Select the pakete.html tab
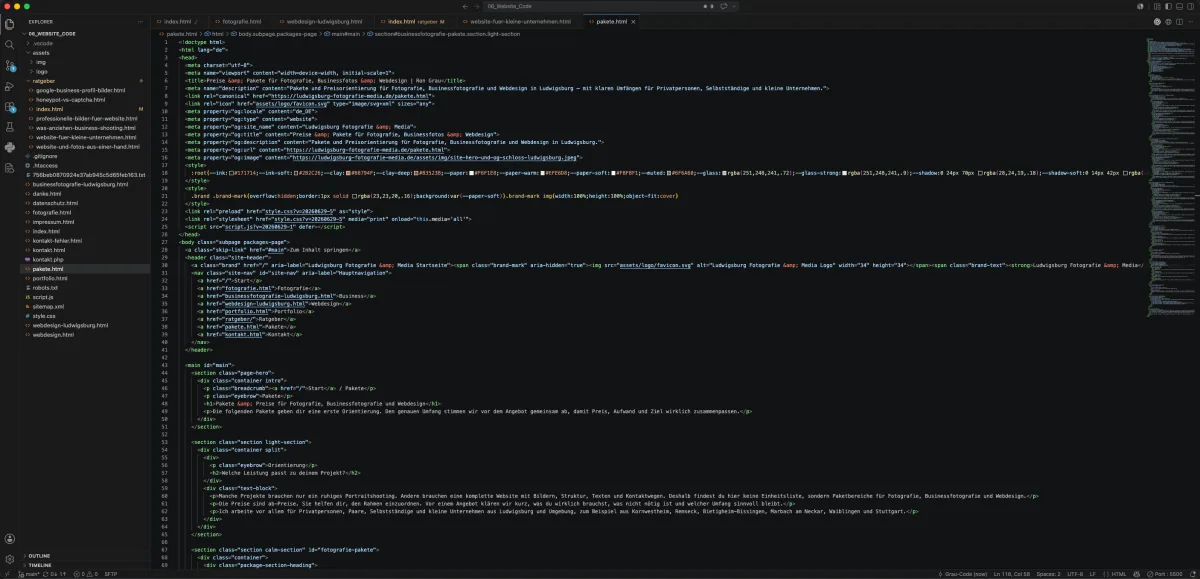The height and width of the screenshot is (579, 1200). click(611, 21)
